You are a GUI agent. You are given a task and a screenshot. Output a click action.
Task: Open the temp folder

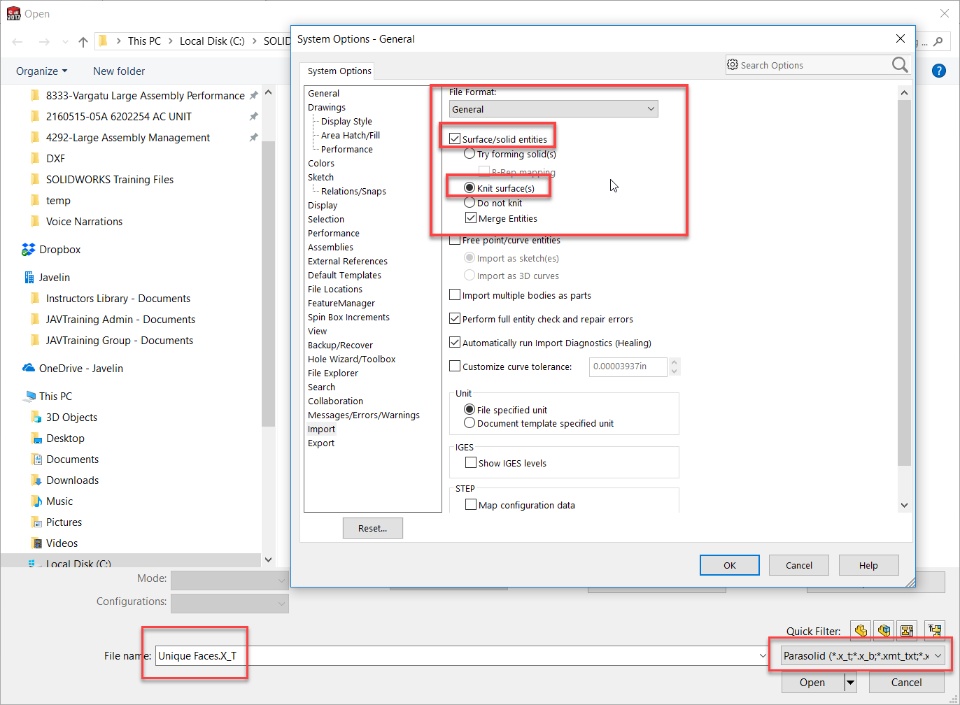[x=51, y=200]
